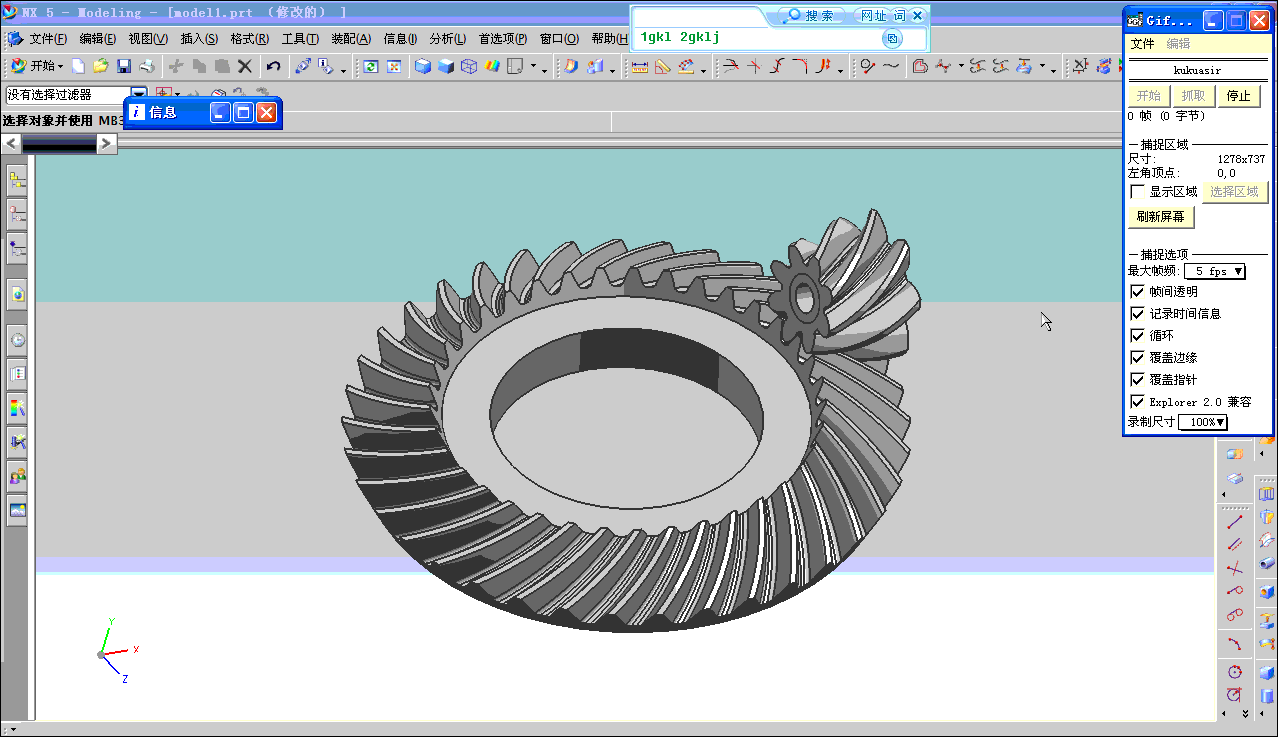Select the line tool in right toolbar

pos(1235,522)
